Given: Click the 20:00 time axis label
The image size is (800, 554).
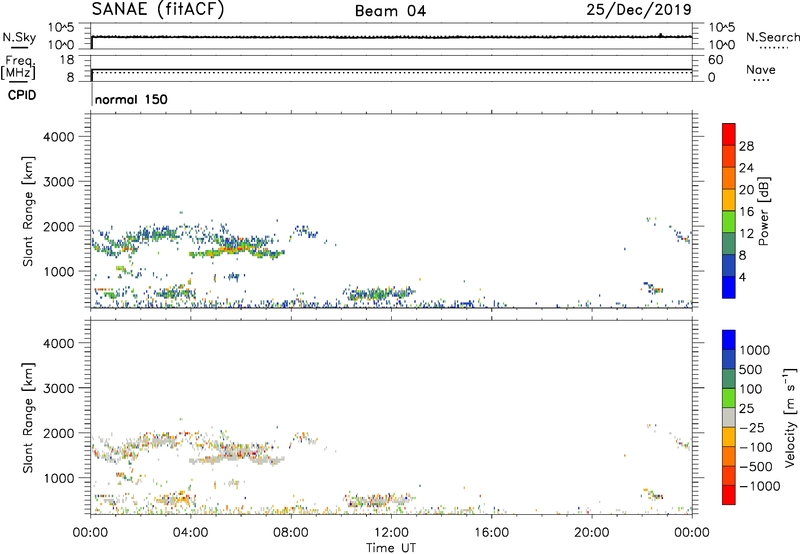Looking at the screenshot, I should point(591,532).
